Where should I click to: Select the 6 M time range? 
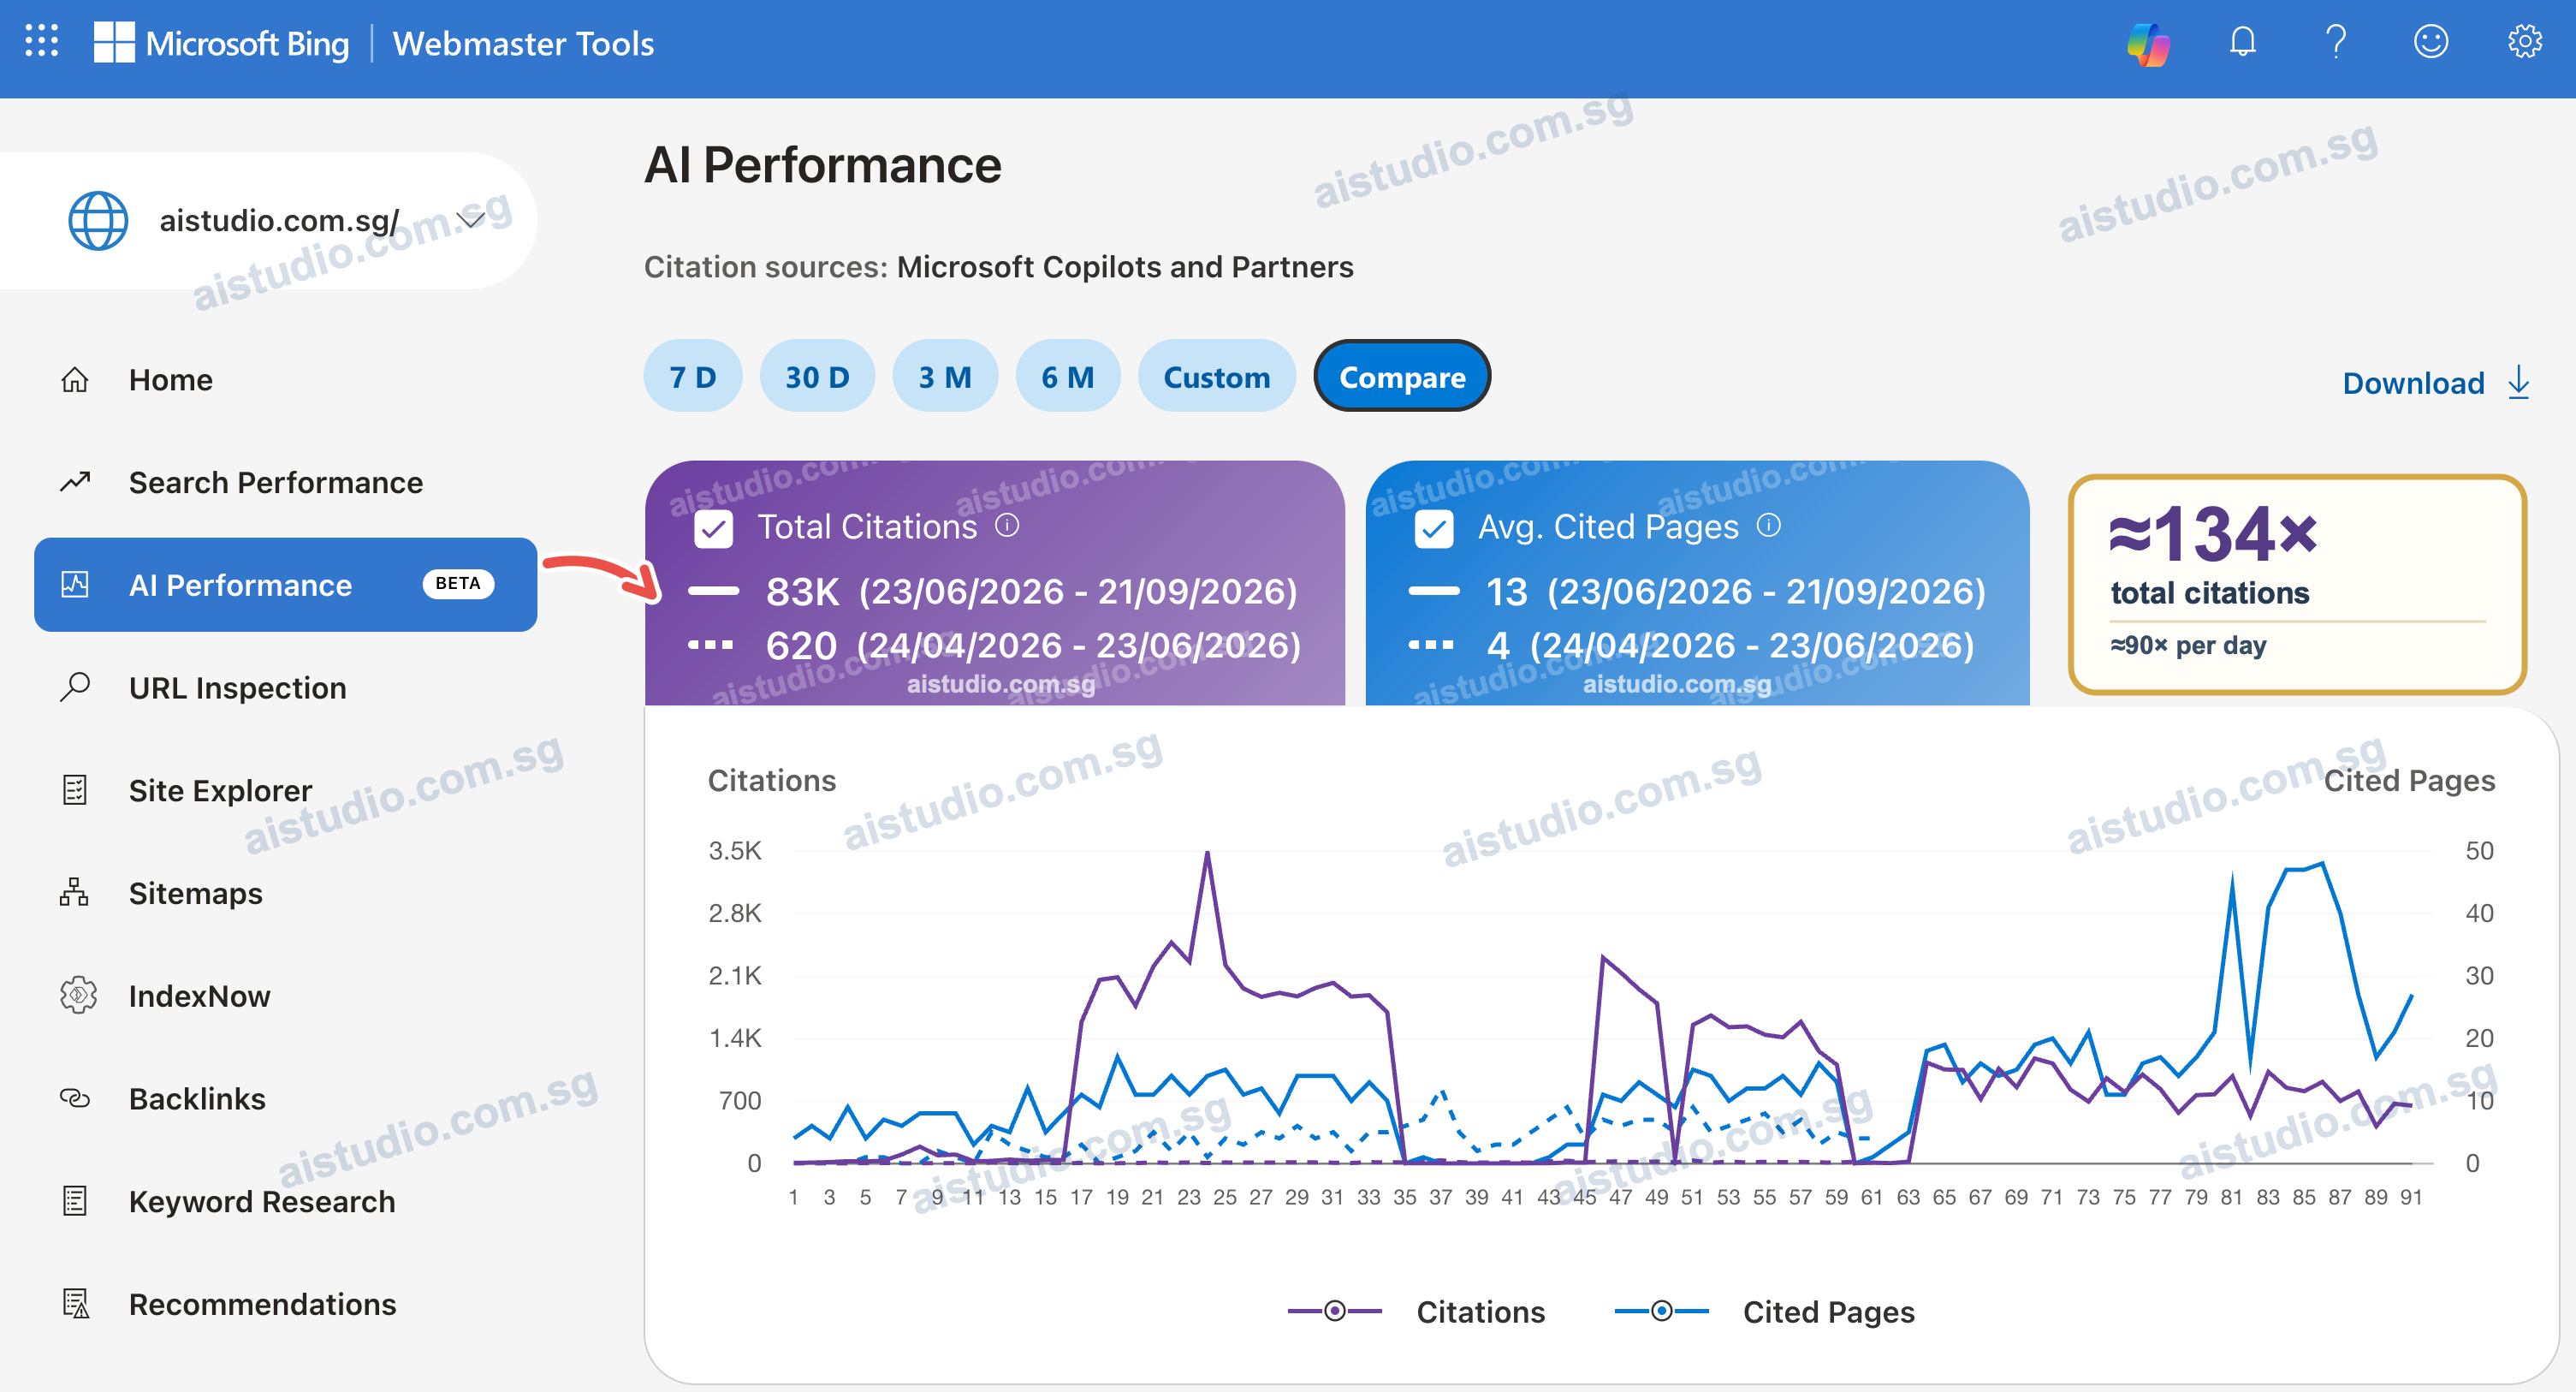1068,376
